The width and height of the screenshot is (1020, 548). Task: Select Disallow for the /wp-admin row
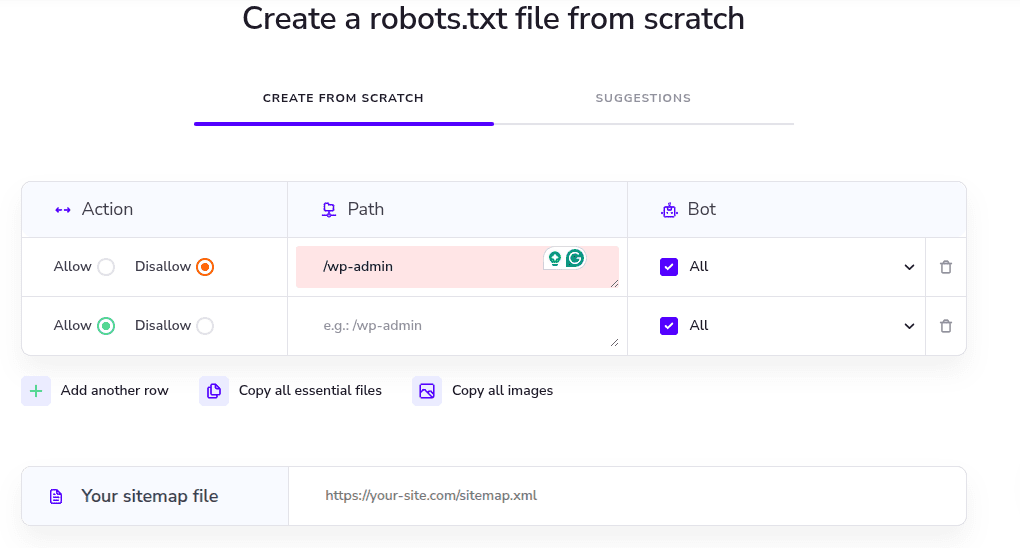click(x=205, y=267)
